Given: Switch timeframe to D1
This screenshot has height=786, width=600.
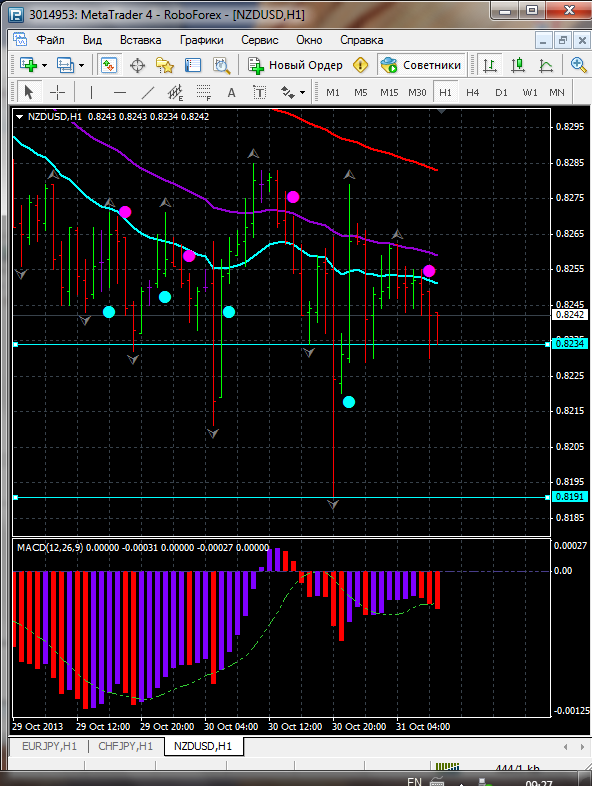Looking at the screenshot, I should [x=501, y=93].
